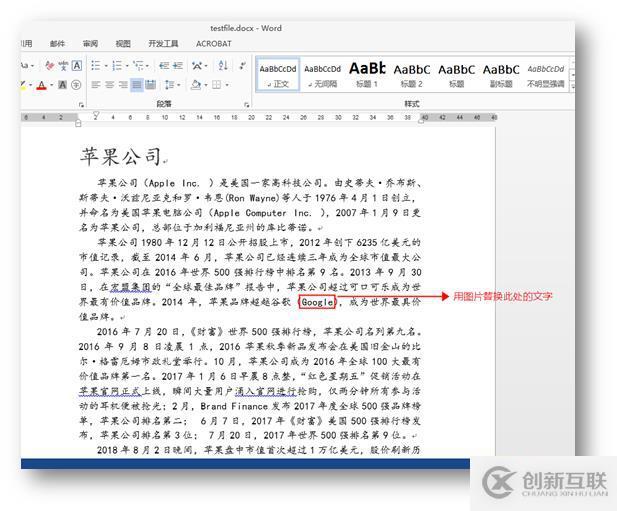Apply the 标题 style

[x=456, y=74]
